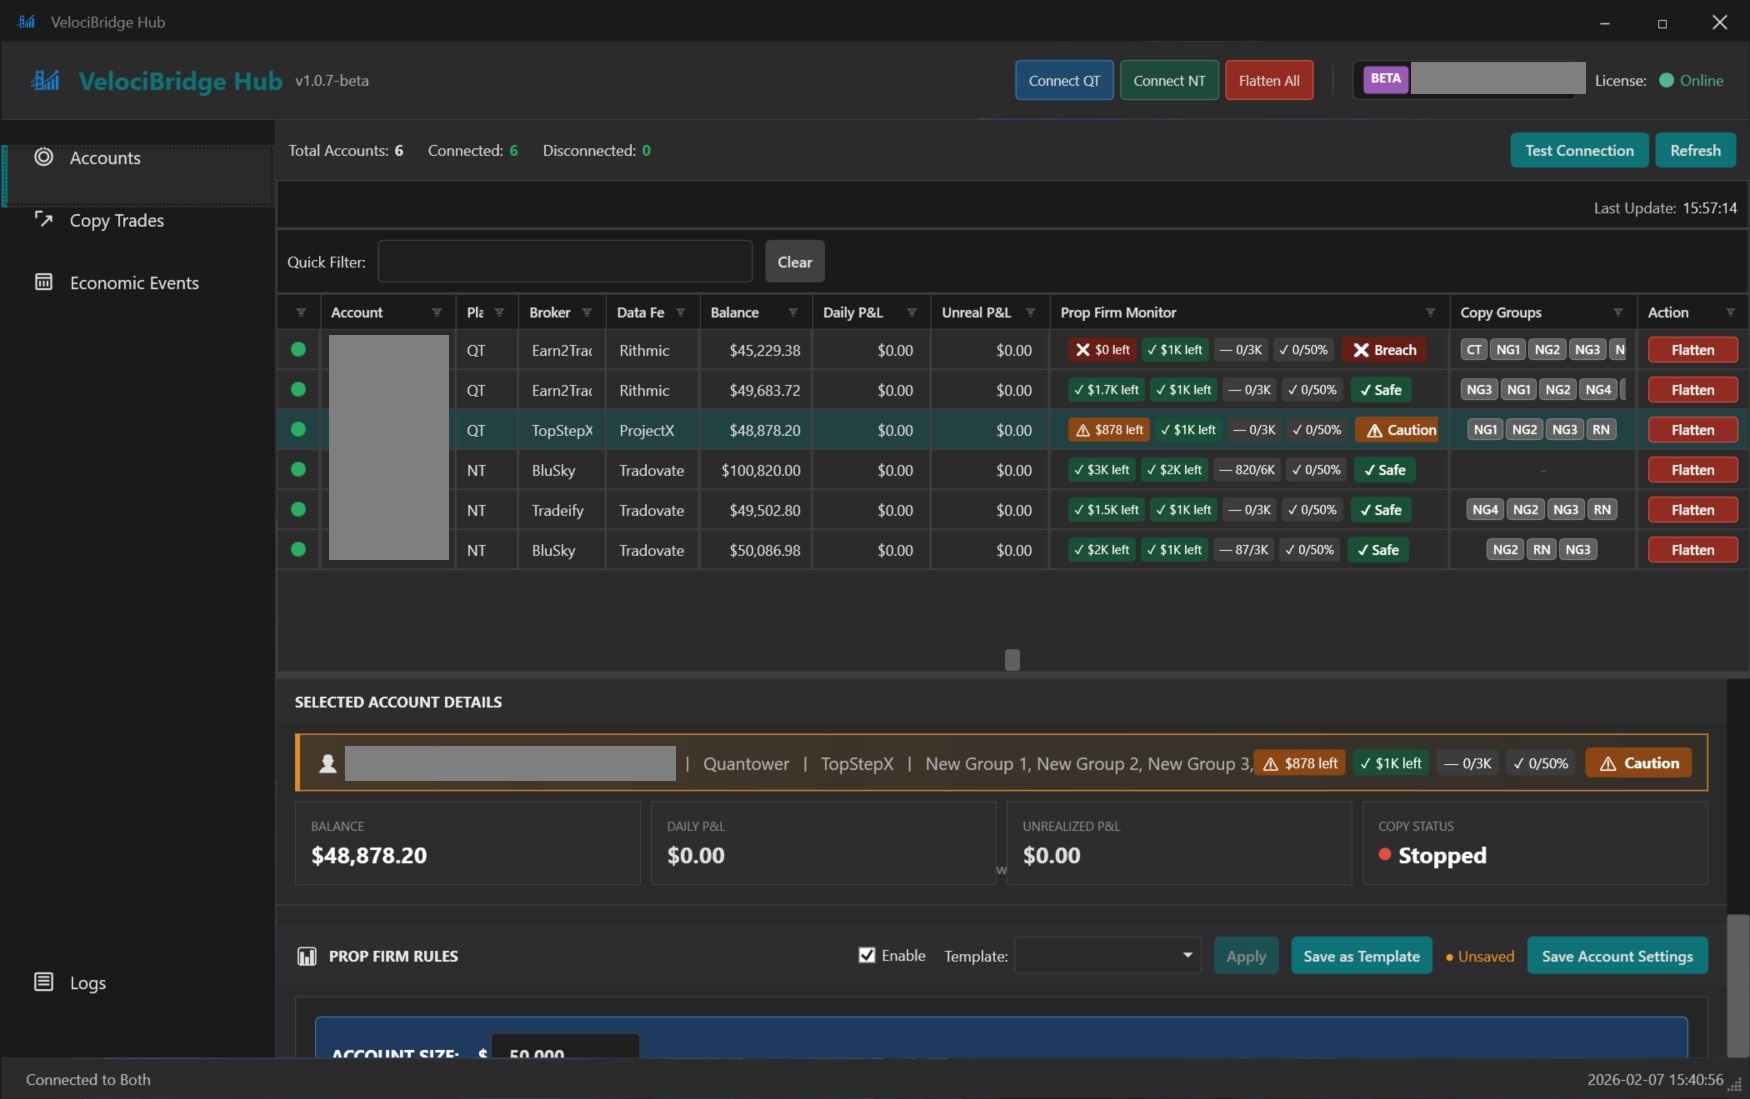Open the Account column filter
This screenshot has height=1099, width=1750.
pyautogui.click(x=437, y=311)
